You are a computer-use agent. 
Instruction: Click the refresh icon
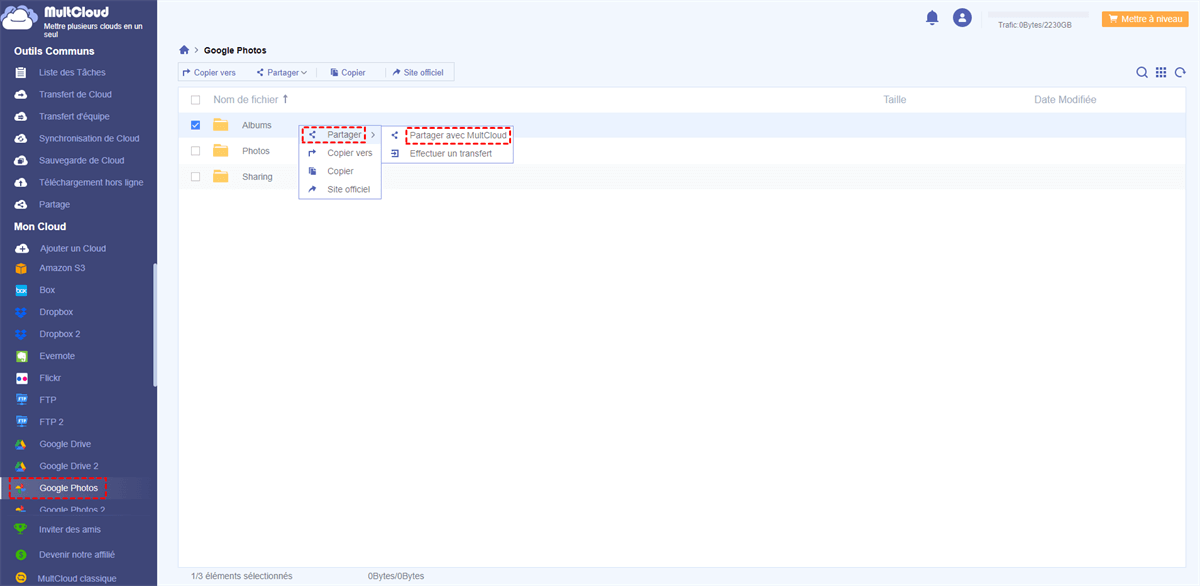point(1180,72)
